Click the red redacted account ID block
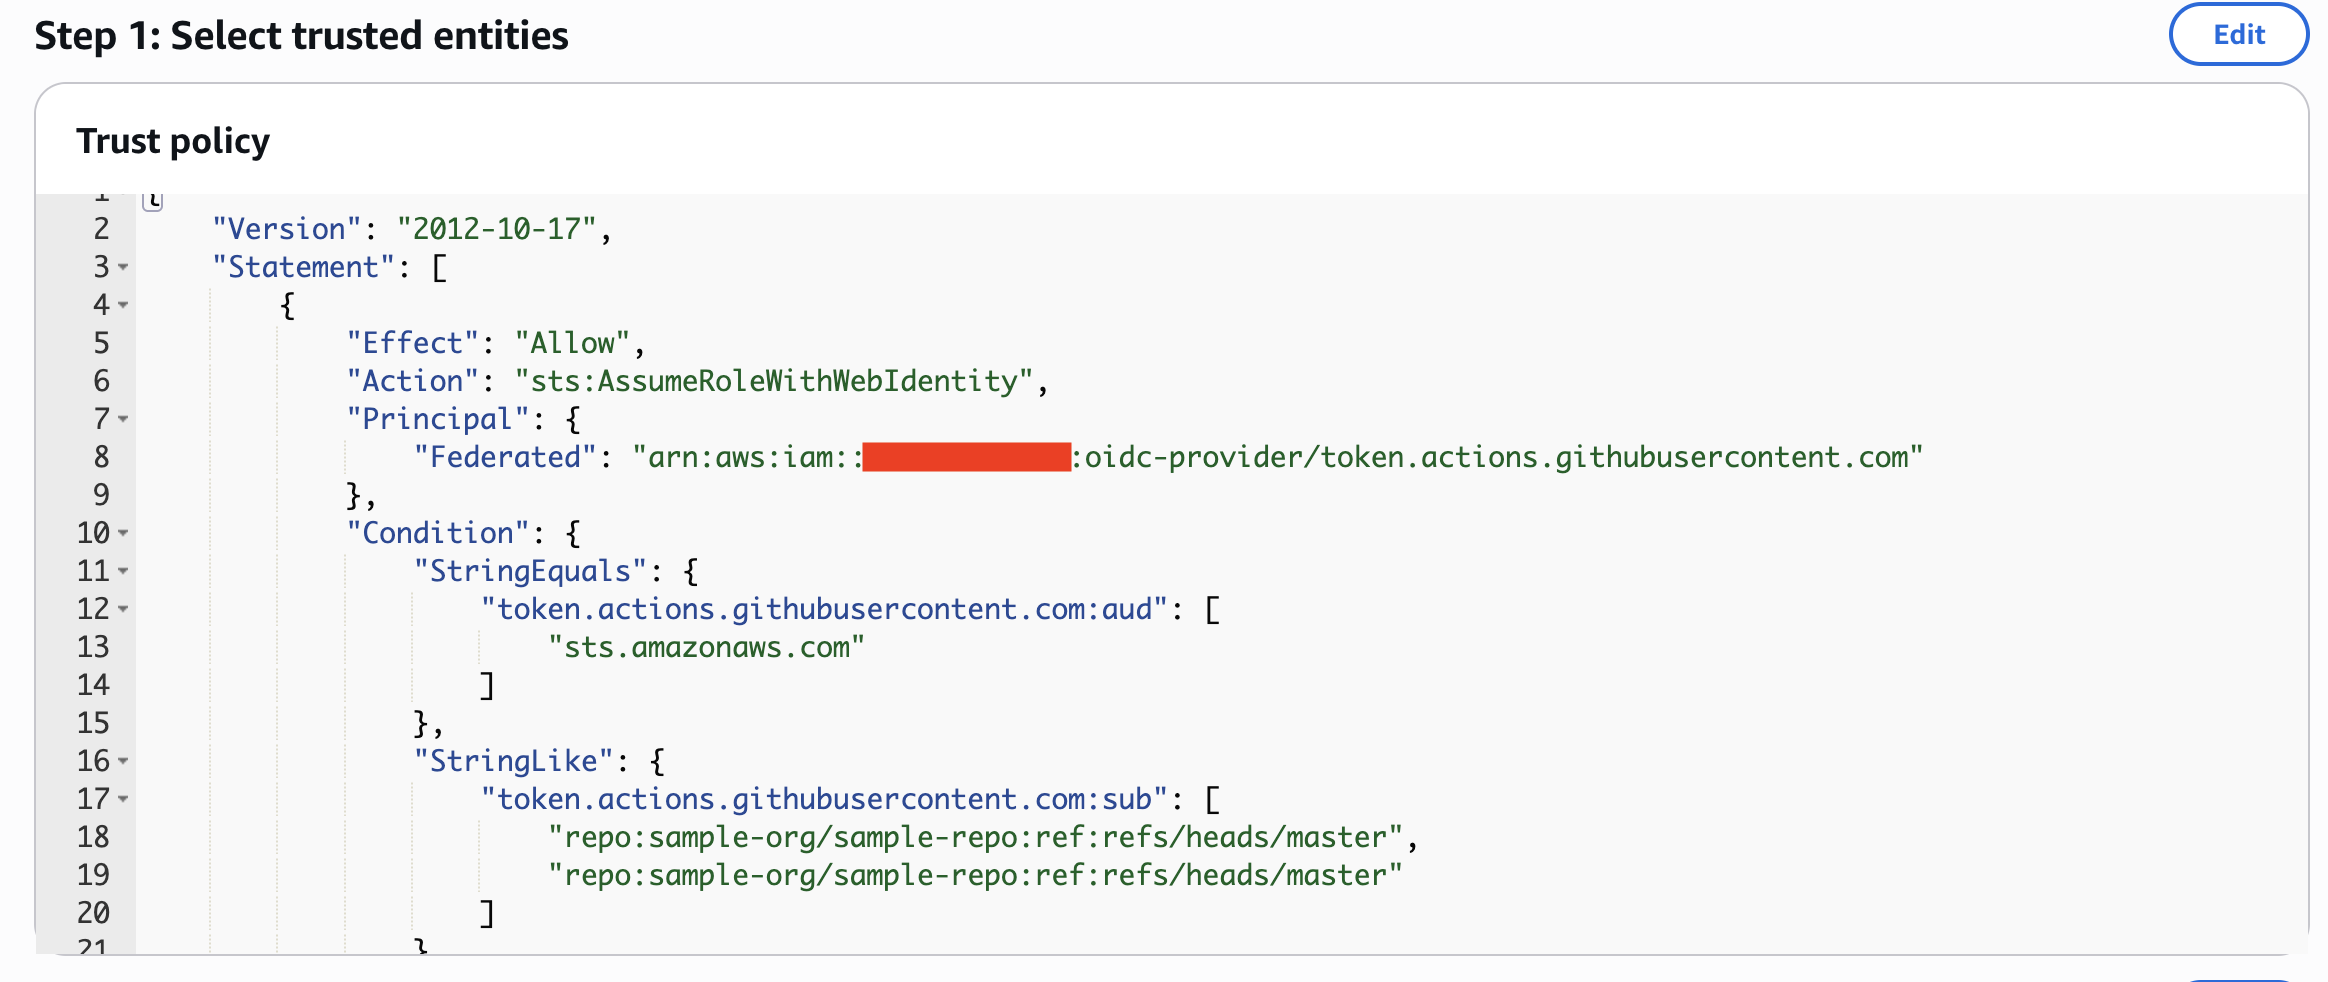This screenshot has width=2328, height=982. [966, 457]
